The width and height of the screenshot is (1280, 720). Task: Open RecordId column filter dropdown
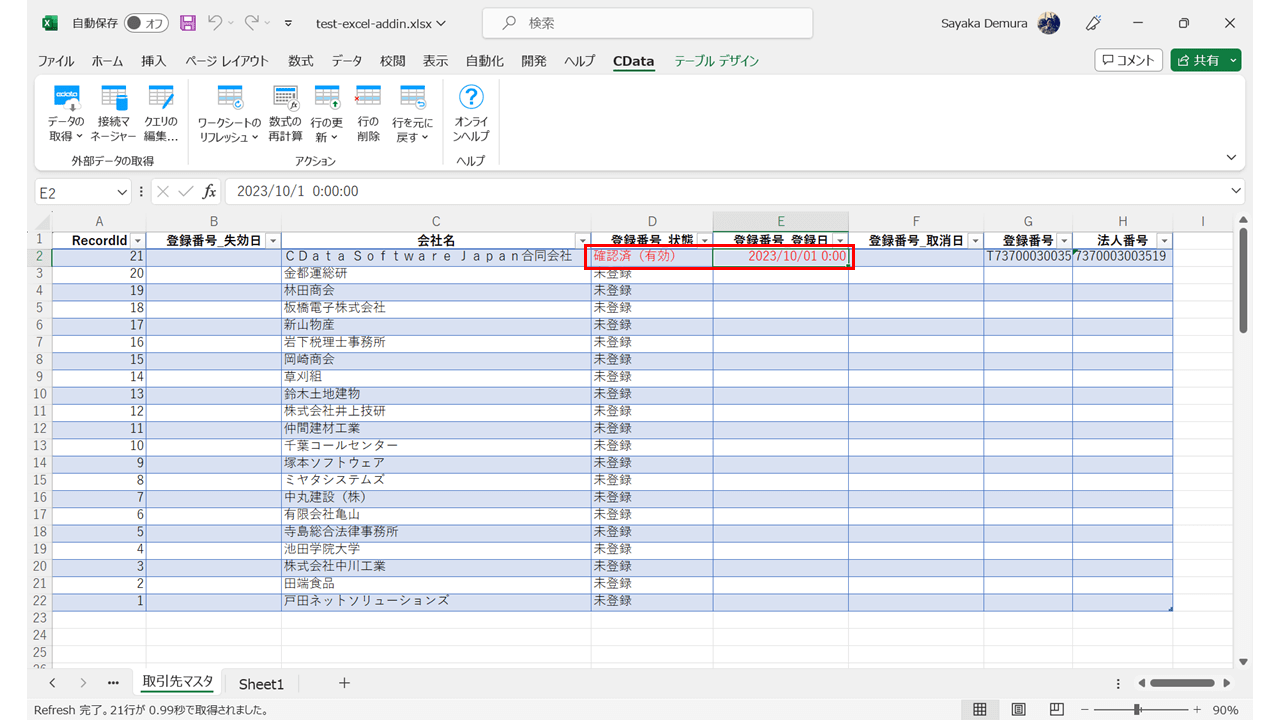coord(137,241)
